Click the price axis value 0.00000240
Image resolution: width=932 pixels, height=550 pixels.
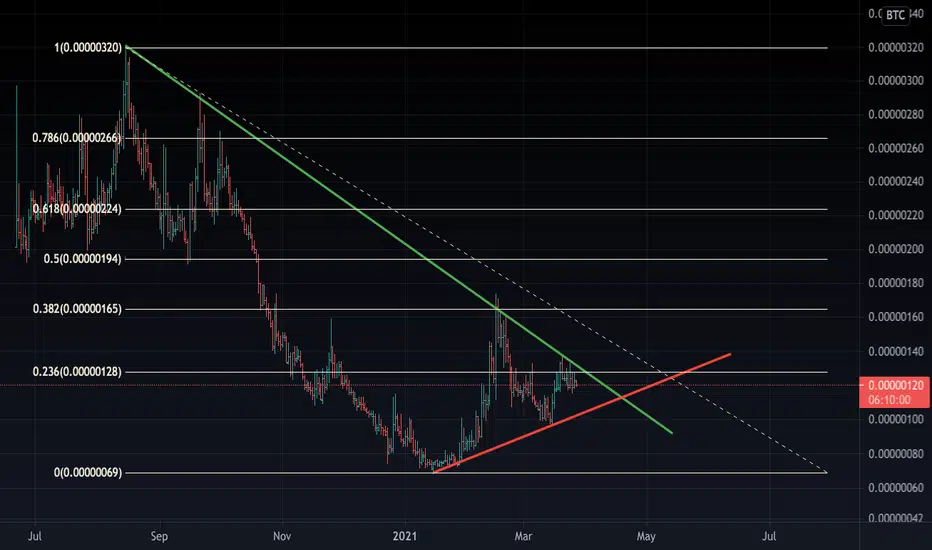(x=896, y=181)
